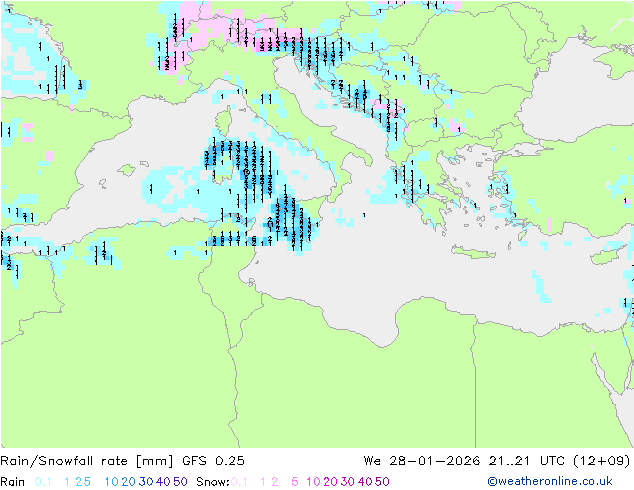Click the 'Snow:' legend label

[x=213, y=482]
